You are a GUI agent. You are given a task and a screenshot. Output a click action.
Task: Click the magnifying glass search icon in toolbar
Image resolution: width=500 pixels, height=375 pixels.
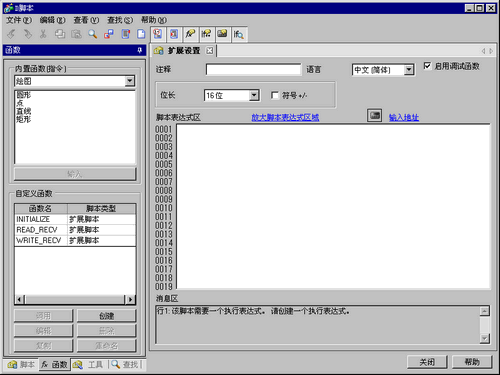92,34
